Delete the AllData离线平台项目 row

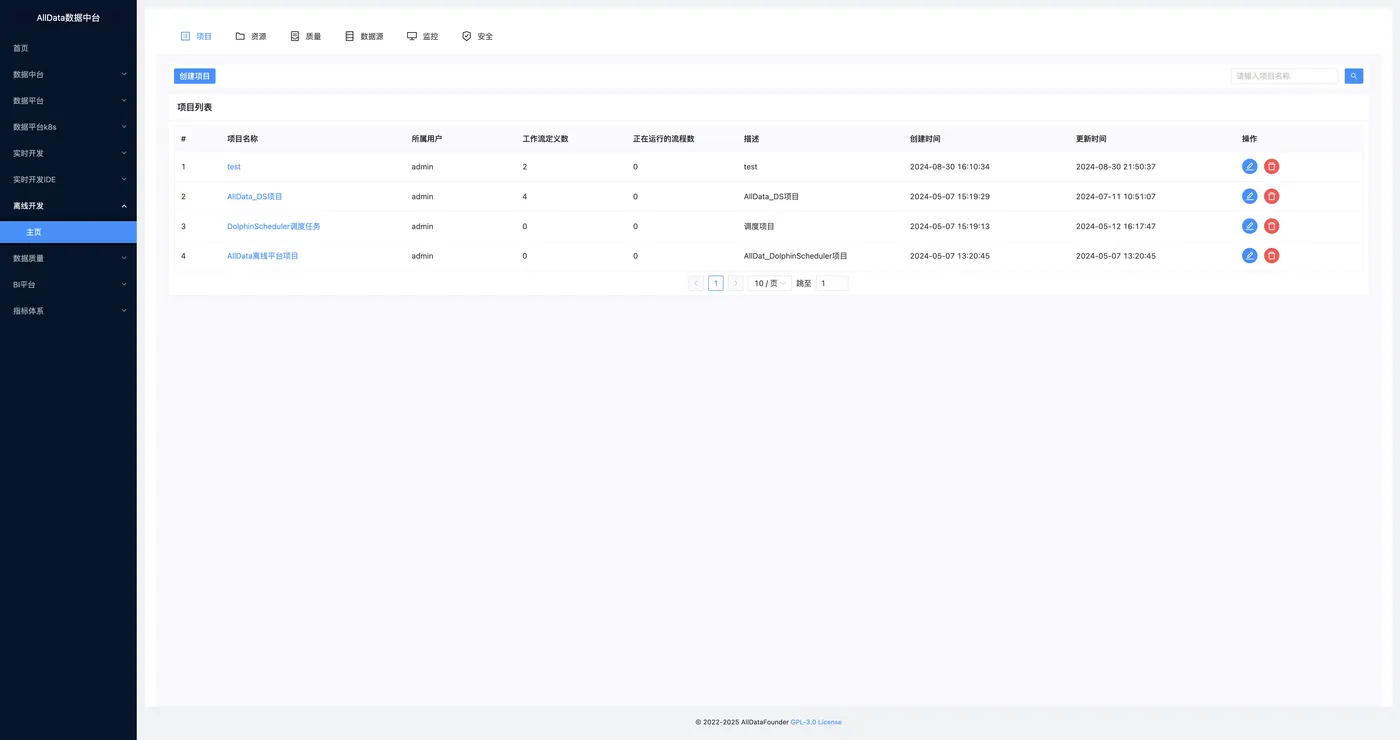tap(1271, 256)
